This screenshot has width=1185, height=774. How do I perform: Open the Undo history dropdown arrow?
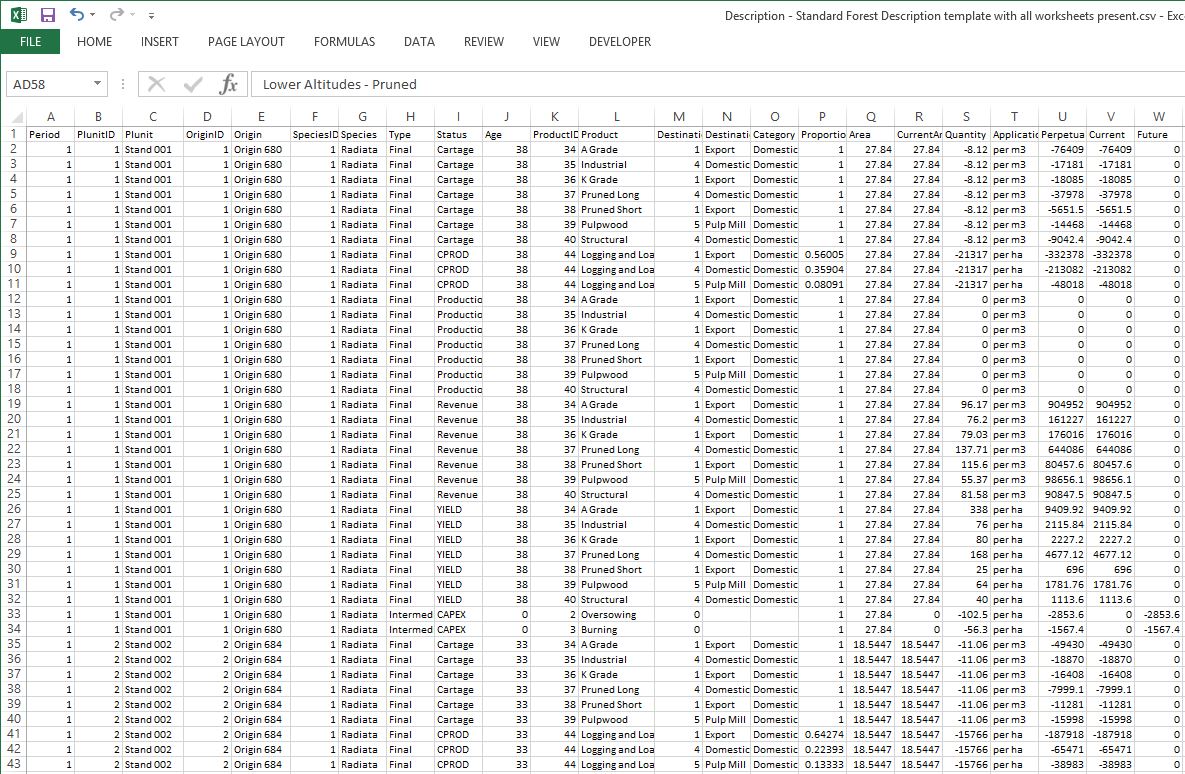click(92, 14)
